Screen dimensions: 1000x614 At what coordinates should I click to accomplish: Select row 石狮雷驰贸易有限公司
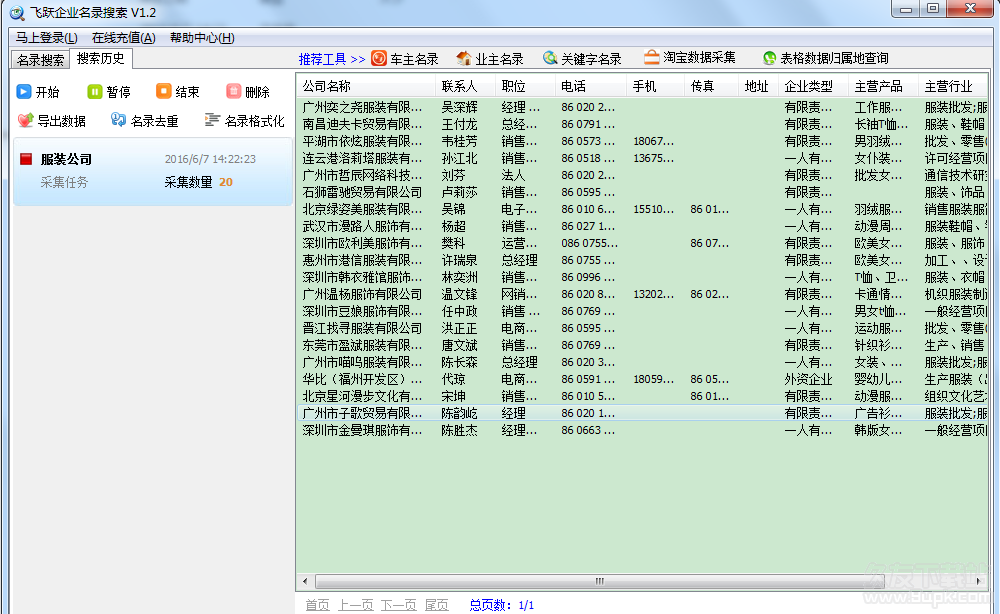click(642, 192)
